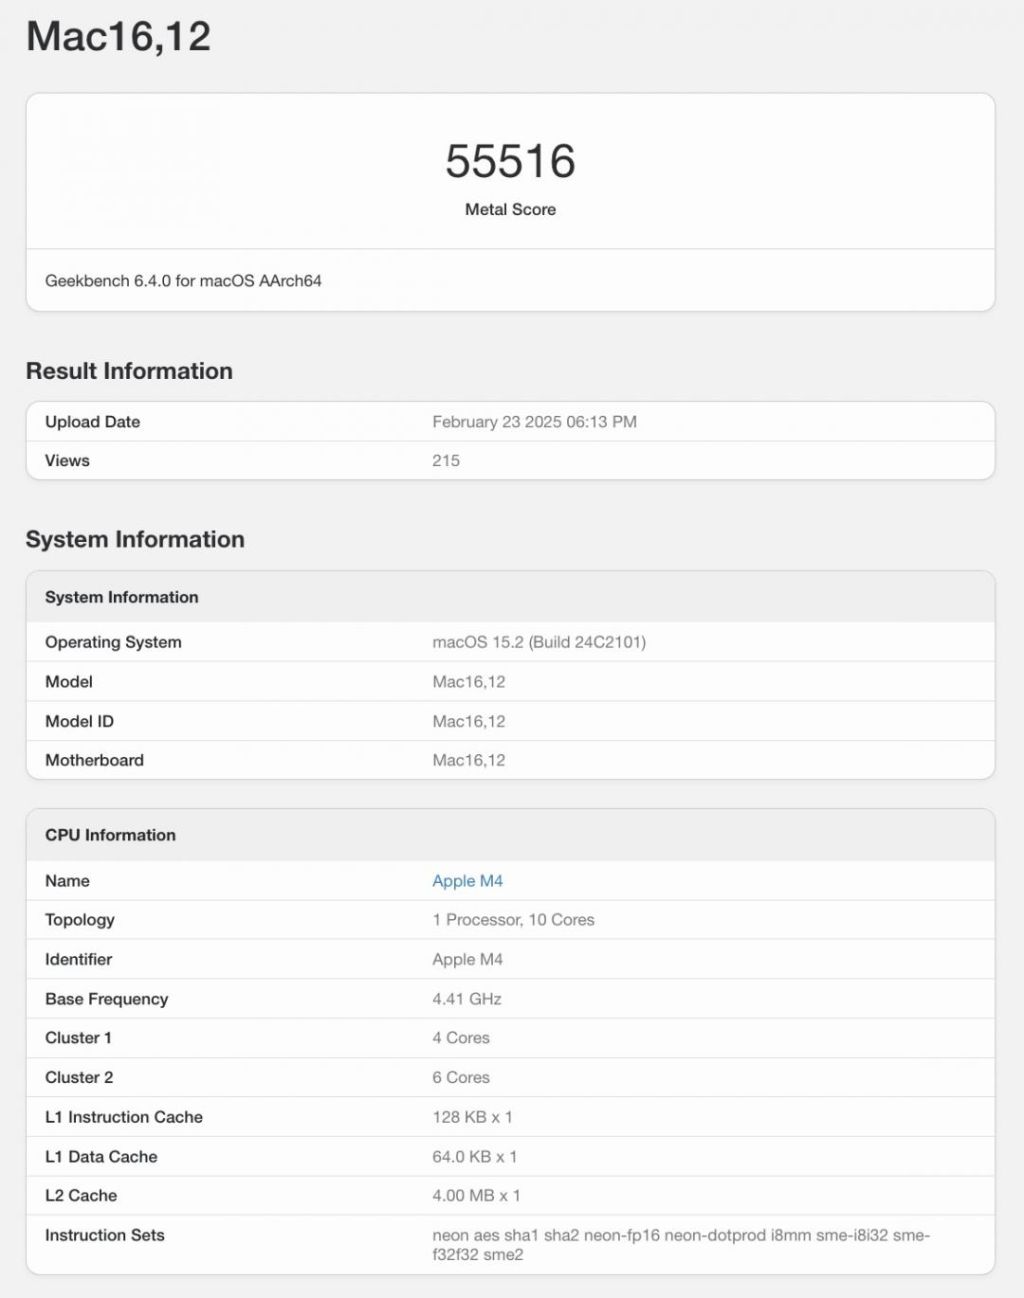1024x1298 pixels.
Task: Select the Operating System label
Action: pos(113,642)
